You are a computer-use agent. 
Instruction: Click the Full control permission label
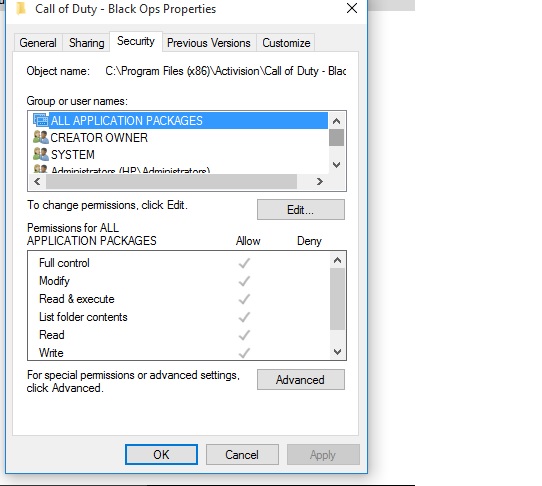click(x=64, y=263)
